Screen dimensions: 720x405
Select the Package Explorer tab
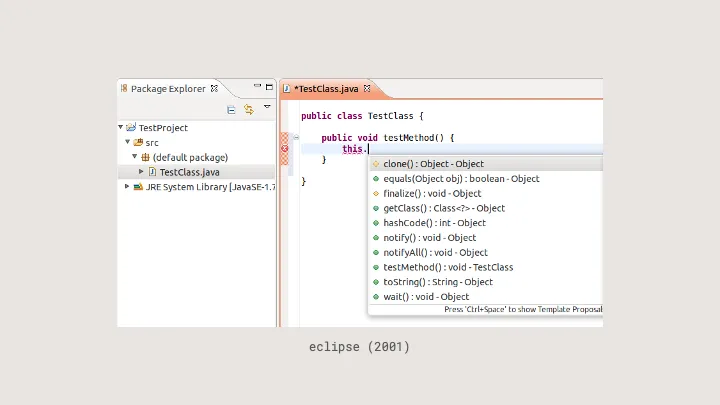pyautogui.click(x=168, y=89)
